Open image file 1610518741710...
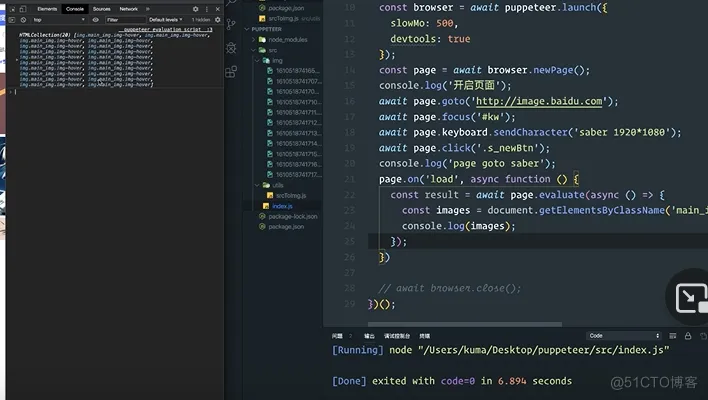The height and width of the screenshot is (400, 708). pyautogui.click(x=298, y=102)
